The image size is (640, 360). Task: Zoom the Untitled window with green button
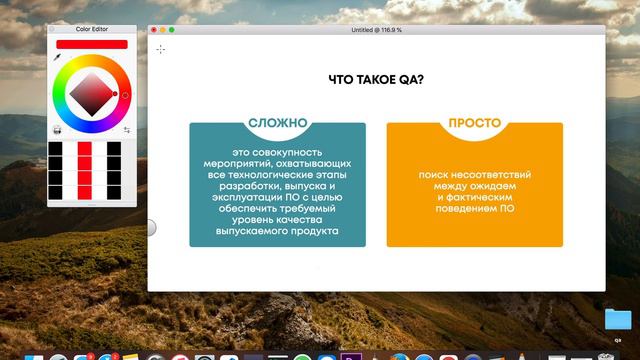(x=172, y=30)
